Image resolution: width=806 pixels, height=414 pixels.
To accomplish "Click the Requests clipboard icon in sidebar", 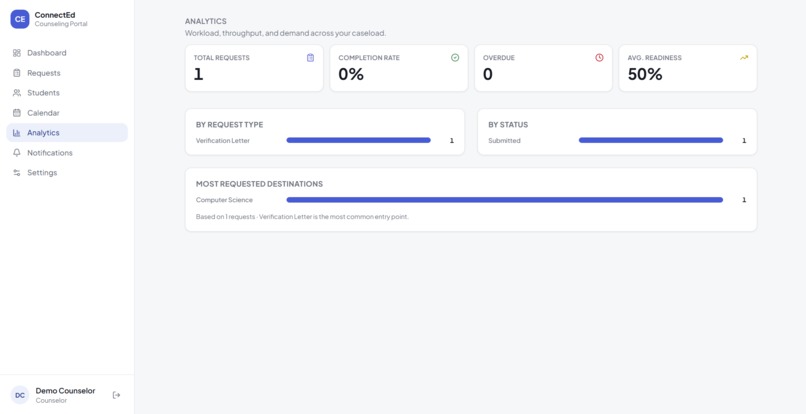I will 16,73.
